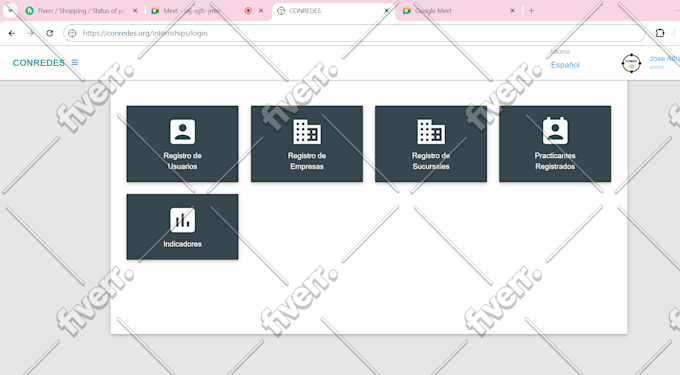Switch to the Google Meet tab

pos(459,11)
